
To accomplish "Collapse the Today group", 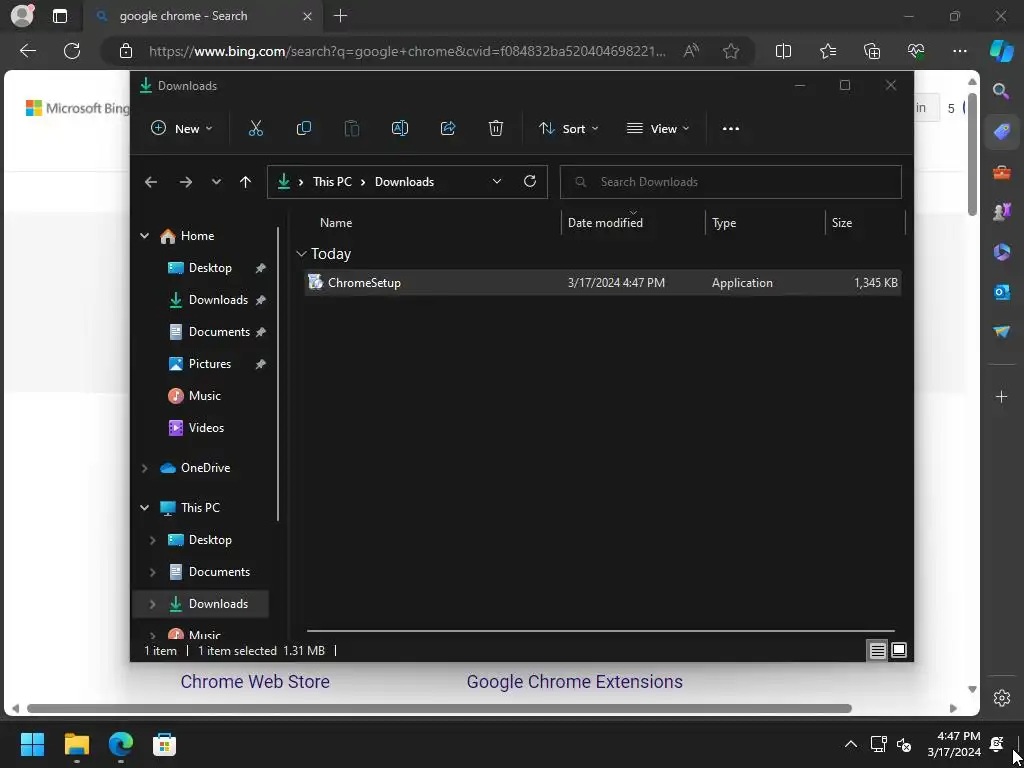I will 301,254.
